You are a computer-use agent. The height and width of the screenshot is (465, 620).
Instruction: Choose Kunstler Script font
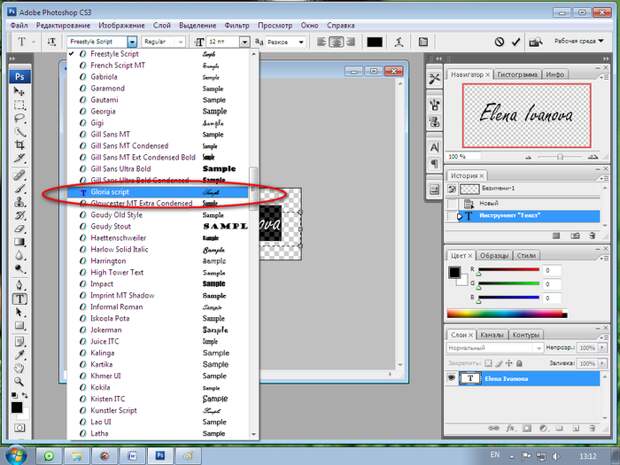pos(158,410)
